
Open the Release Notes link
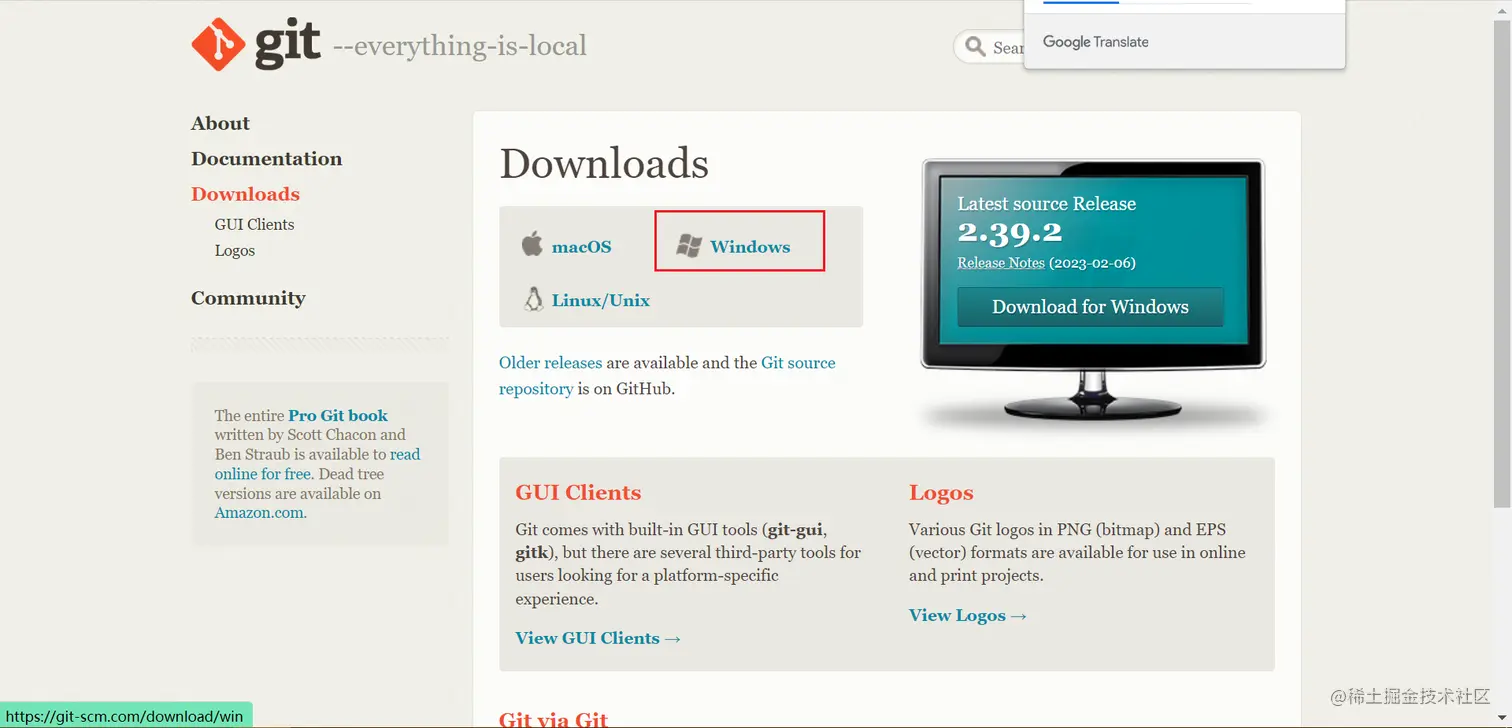pyautogui.click(x=1001, y=263)
